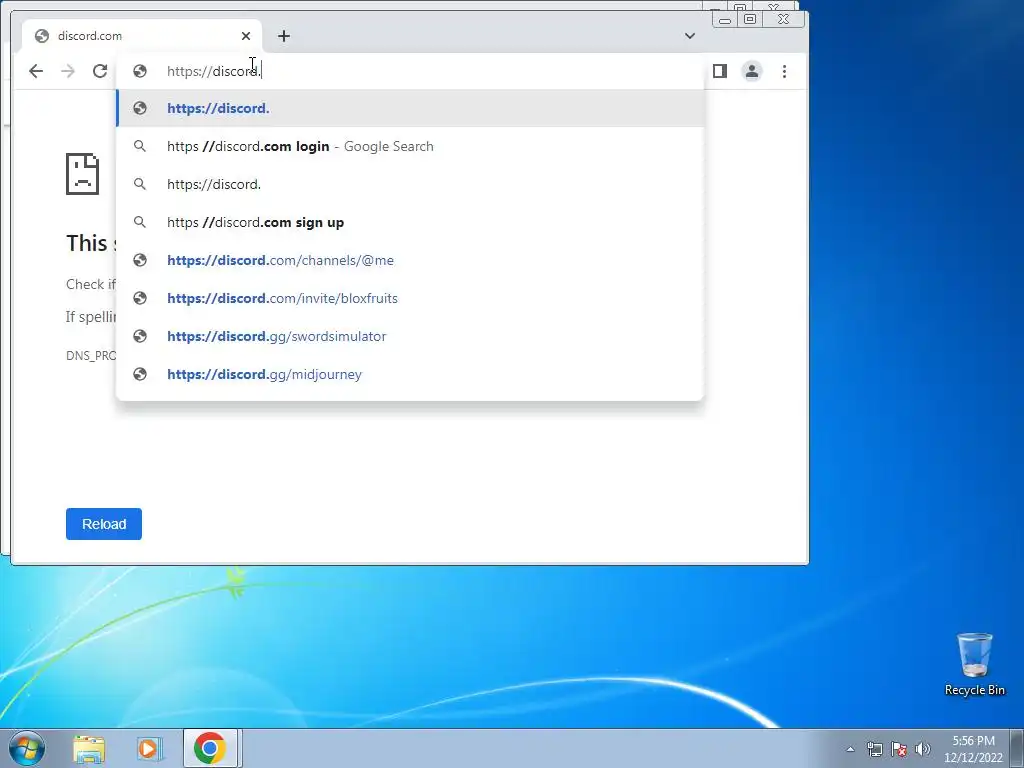
Task: Reload the page with the toolbar refresh icon
Action: pyautogui.click(x=100, y=71)
